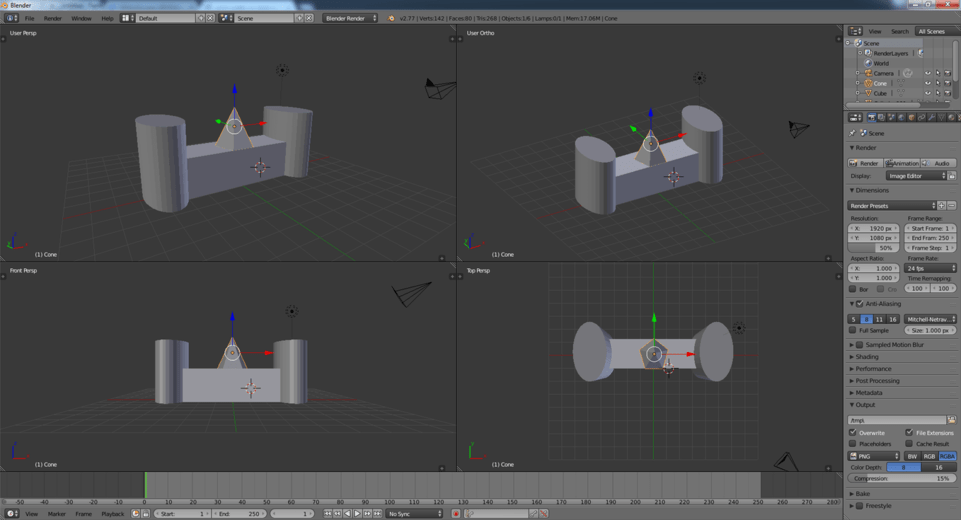This screenshot has width=961, height=520.
Task: Toggle visibility eye of Camera in outliner
Action: pyautogui.click(x=927, y=73)
